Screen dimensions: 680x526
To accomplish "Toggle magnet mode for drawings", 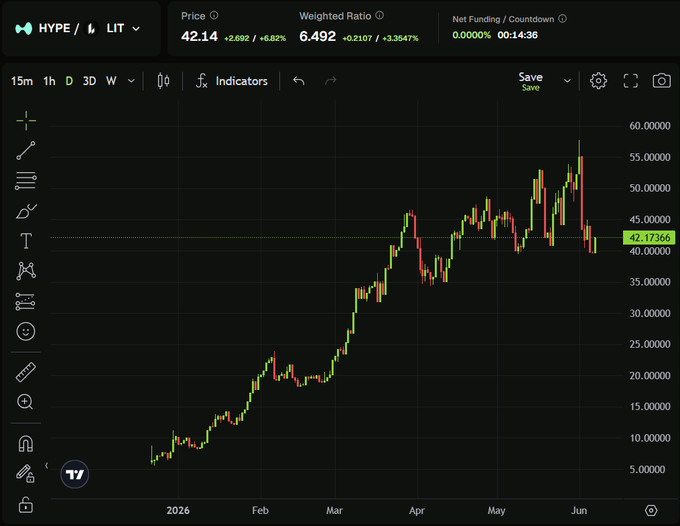I will click(x=26, y=443).
